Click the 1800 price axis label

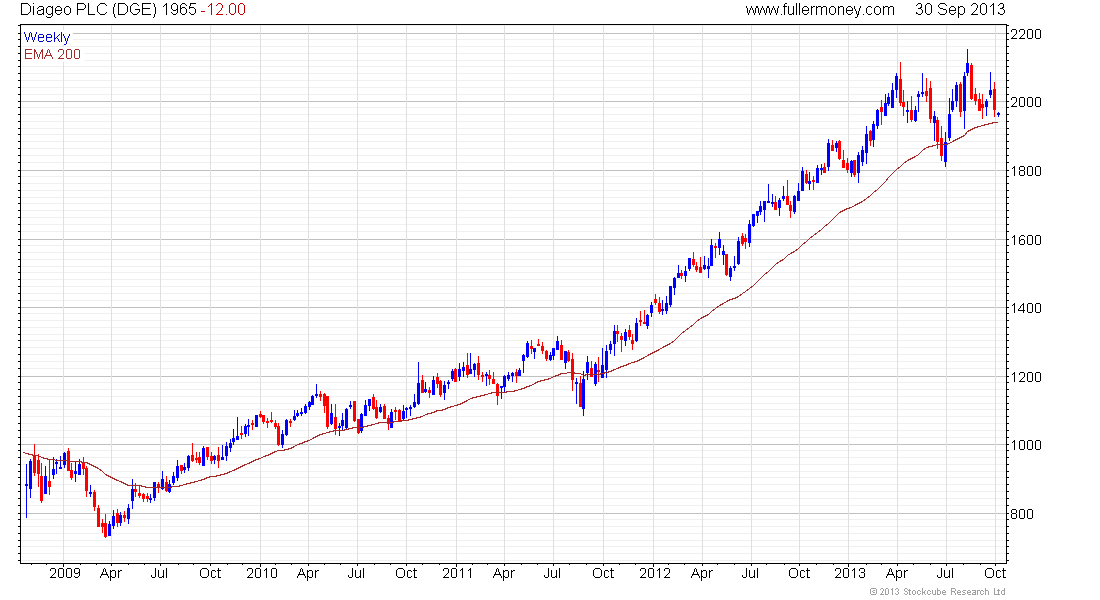tap(1026, 171)
